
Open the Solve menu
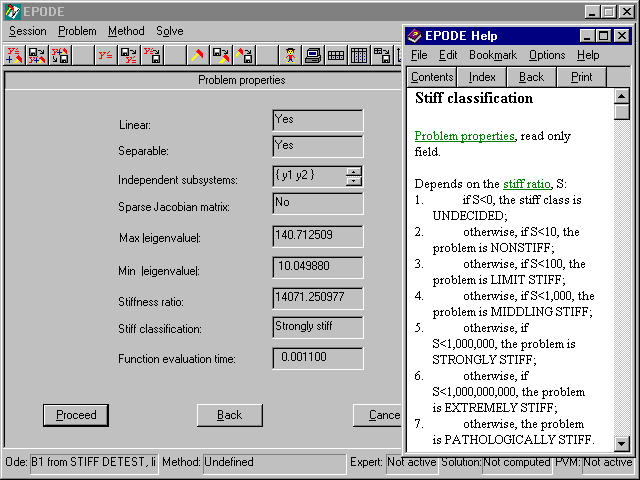click(170, 31)
